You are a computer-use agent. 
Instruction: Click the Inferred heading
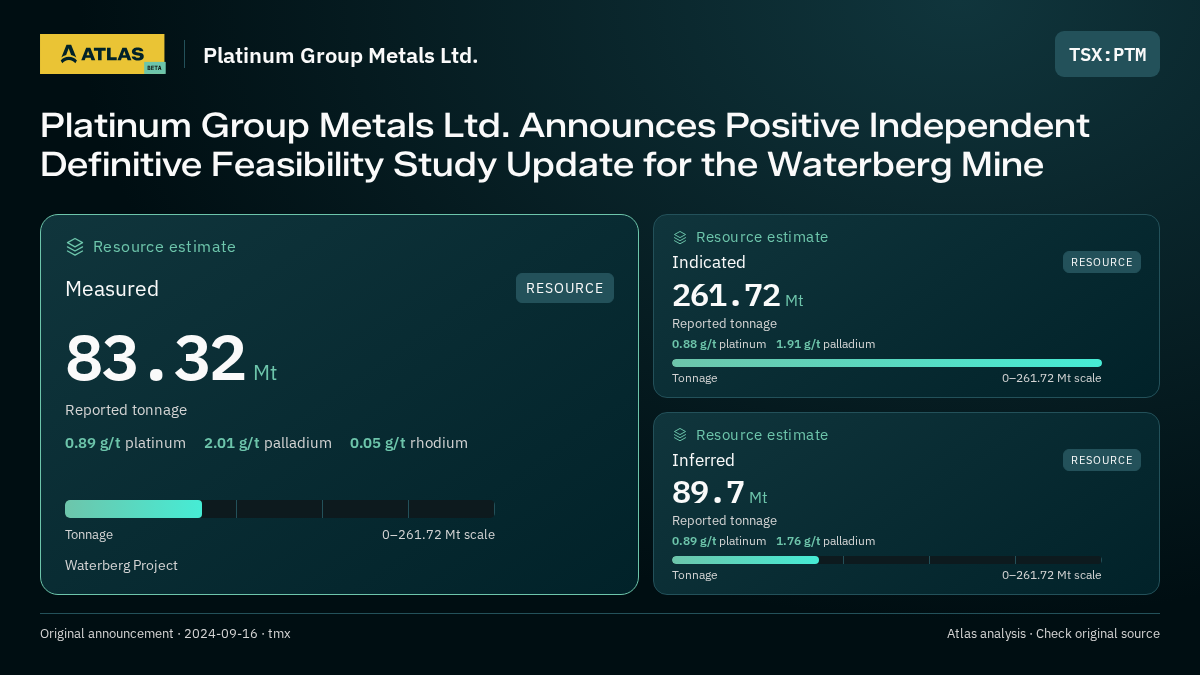(703, 460)
